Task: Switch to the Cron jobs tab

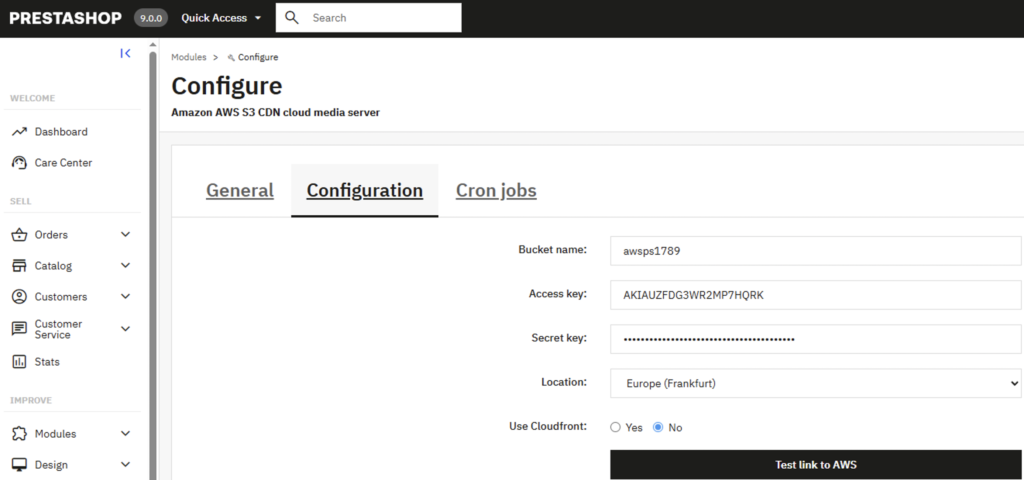Action: coord(496,190)
